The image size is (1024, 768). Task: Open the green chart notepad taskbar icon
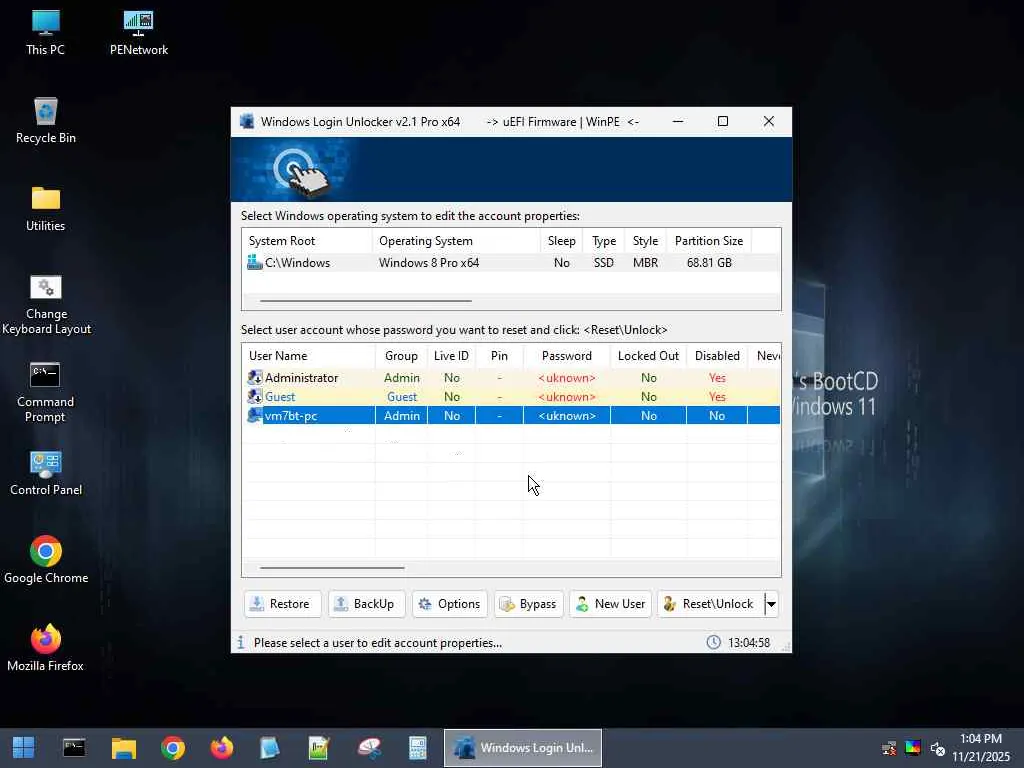pyautogui.click(x=319, y=748)
